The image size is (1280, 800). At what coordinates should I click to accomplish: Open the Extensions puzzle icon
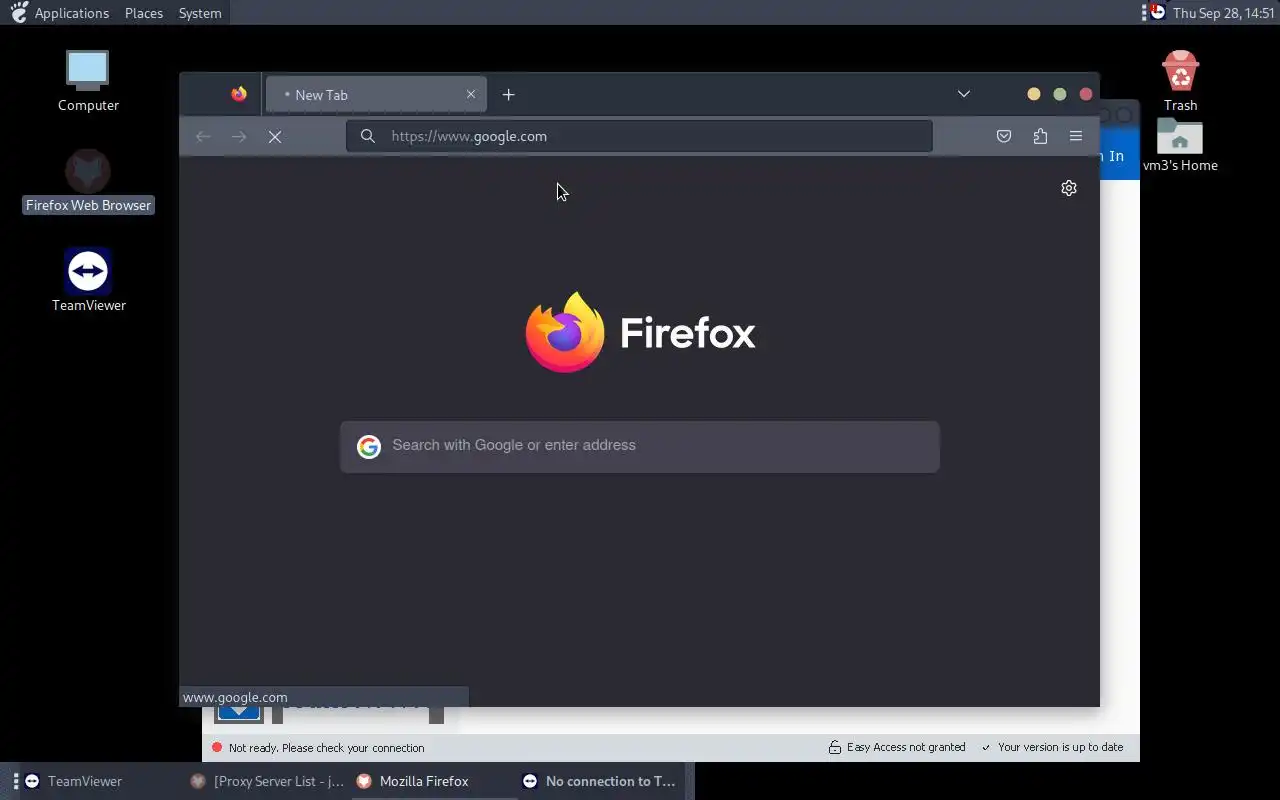point(1040,136)
